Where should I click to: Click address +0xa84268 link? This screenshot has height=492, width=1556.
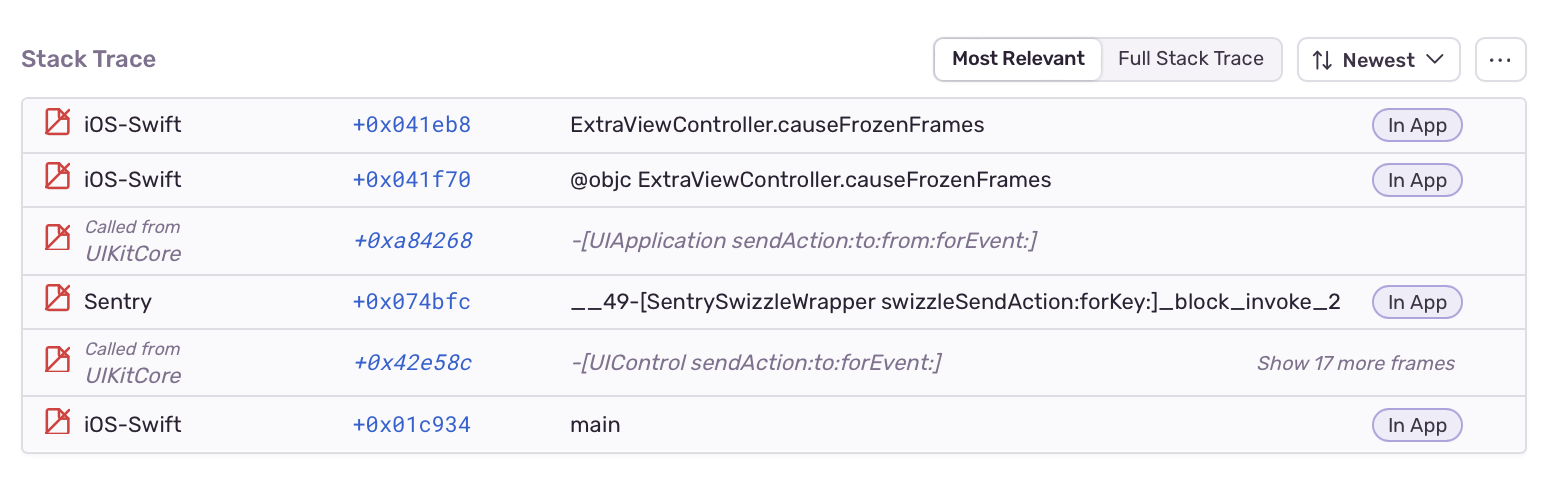click(x=412, y=241)
